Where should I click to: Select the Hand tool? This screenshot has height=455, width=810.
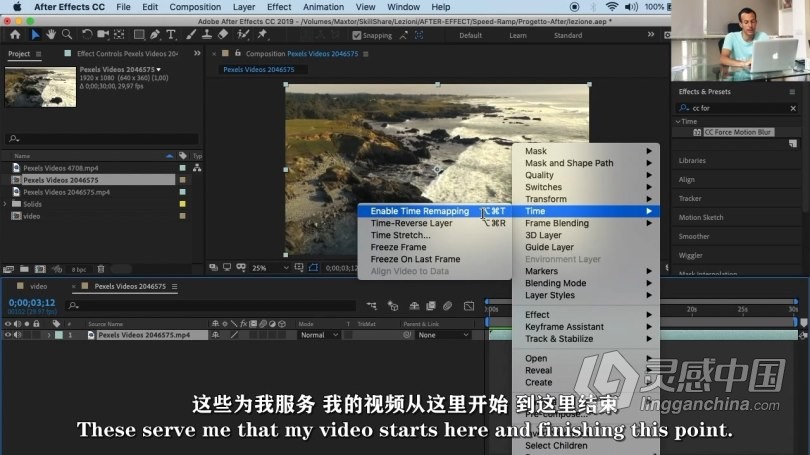click(x=51, y=35)
